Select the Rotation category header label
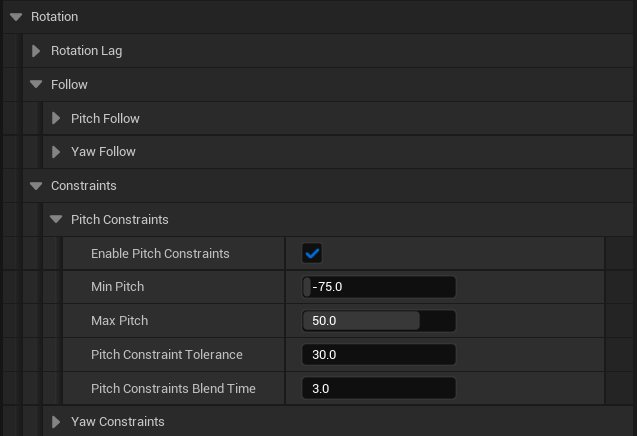The image size is (637, 436). [54, 17]
